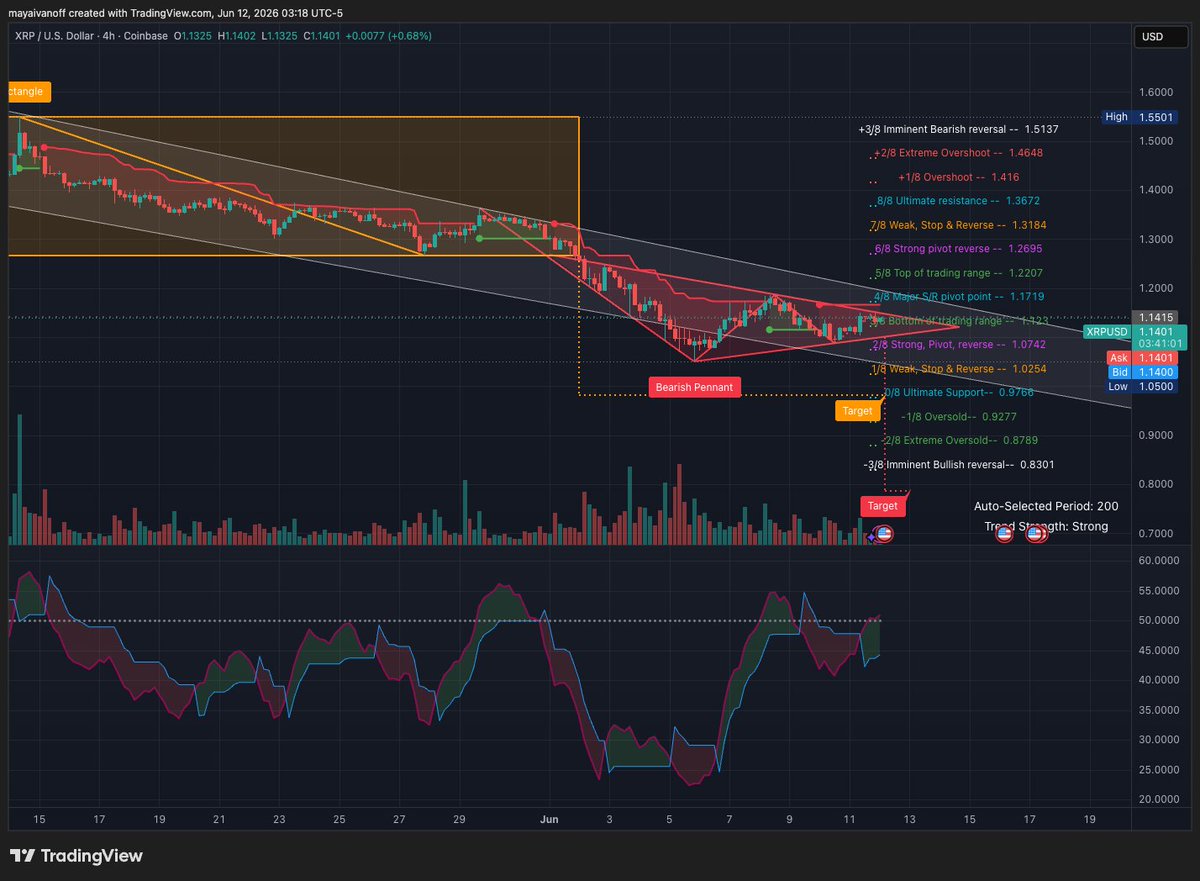
Task: Click the 'Jun' label on time axis
Action: [549, 819]
